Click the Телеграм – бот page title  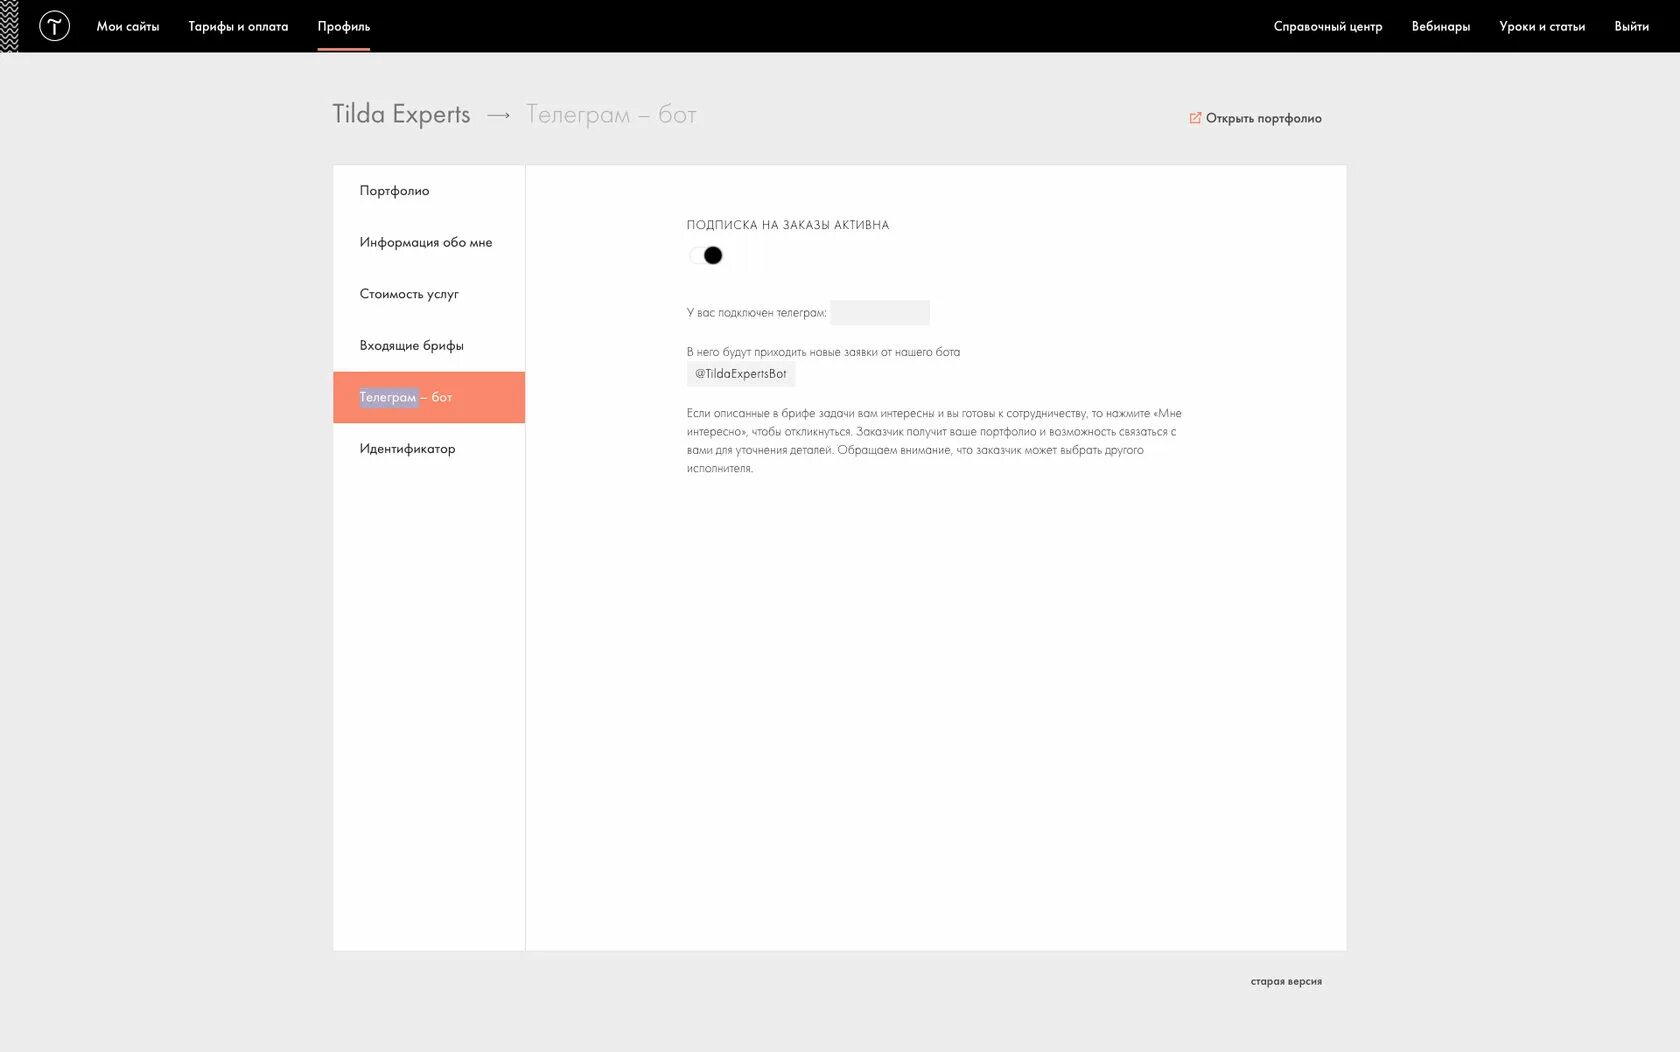(612, 114)
